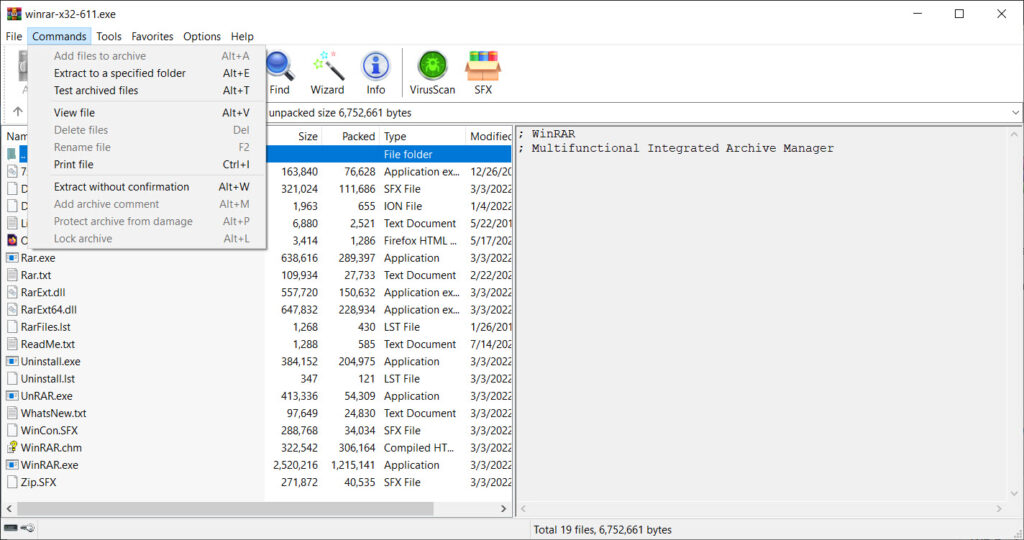The image size is (1024, 540).
Task: Choose 'Extract to a specified folder'
Action: pyautogui.click(x=120, y=73)
